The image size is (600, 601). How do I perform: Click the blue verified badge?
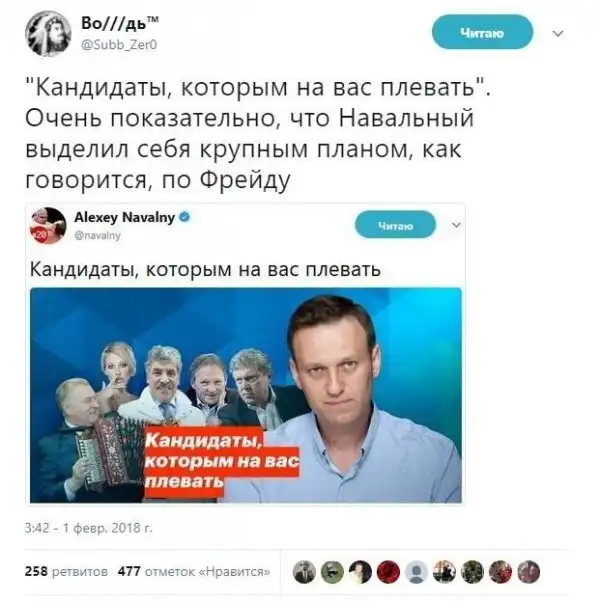185,217
